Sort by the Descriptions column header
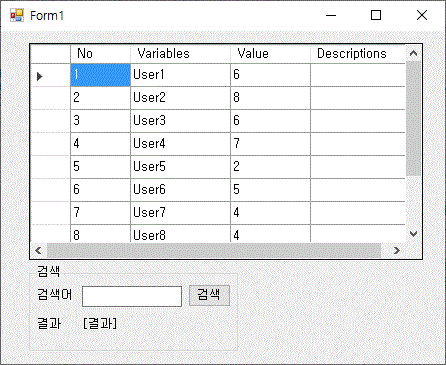 [x=358, y=54]
